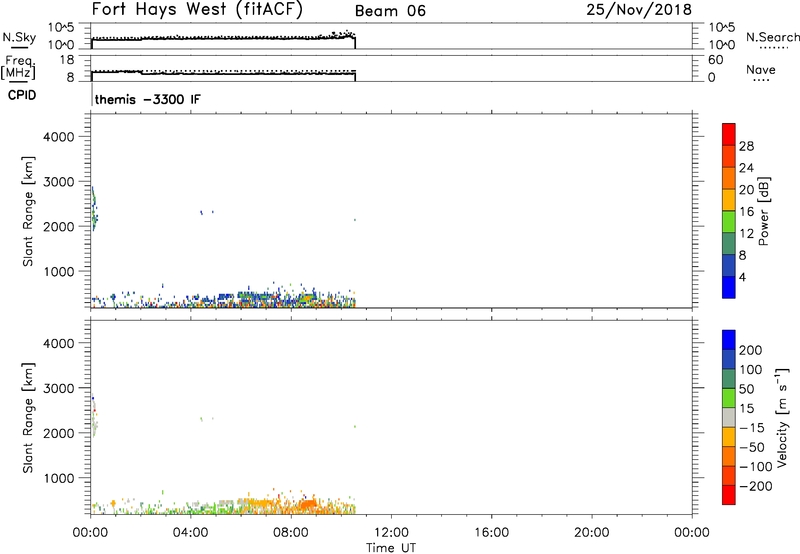
Task: Click the 'Nave' legend label
Action: pyautogui.click(x=761, y=69)
